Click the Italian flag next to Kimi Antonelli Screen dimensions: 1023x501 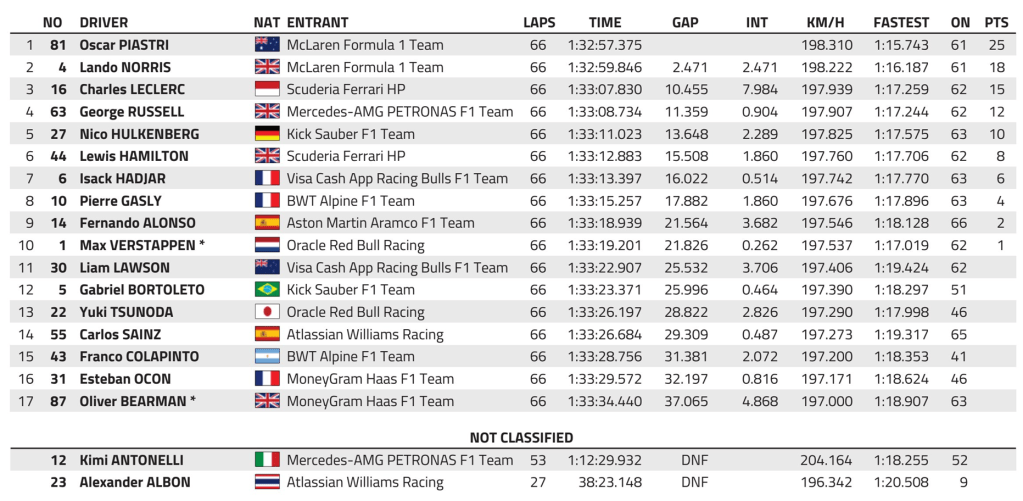pos(267,460)
